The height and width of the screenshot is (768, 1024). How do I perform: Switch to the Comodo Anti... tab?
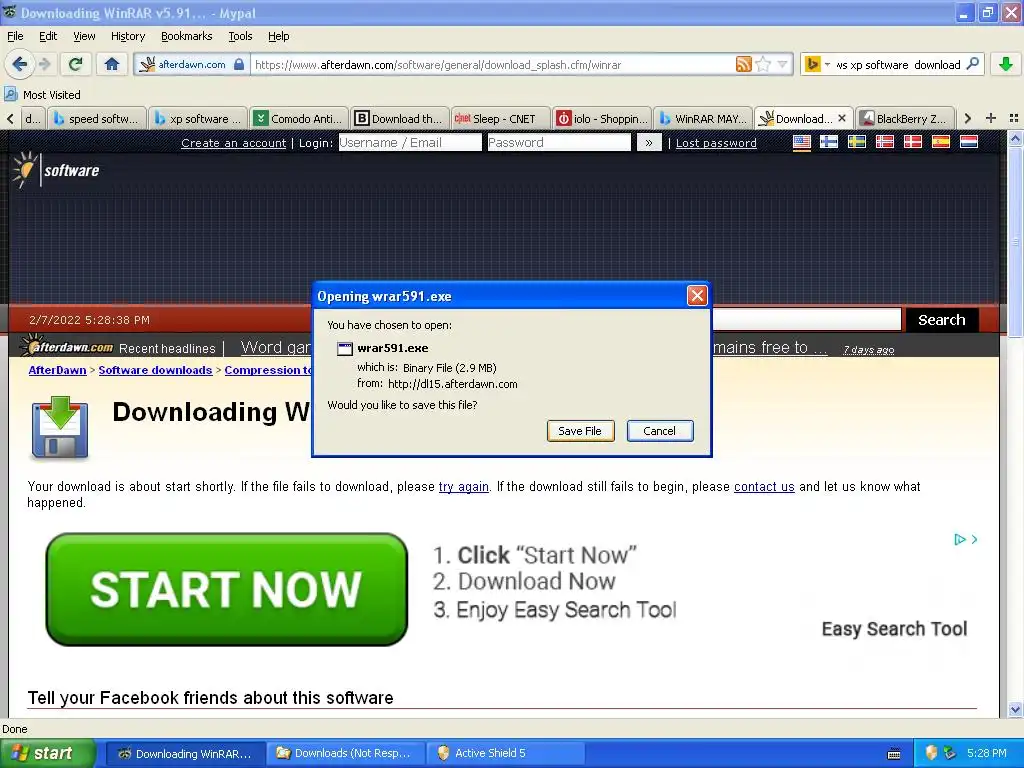[298, 118]
